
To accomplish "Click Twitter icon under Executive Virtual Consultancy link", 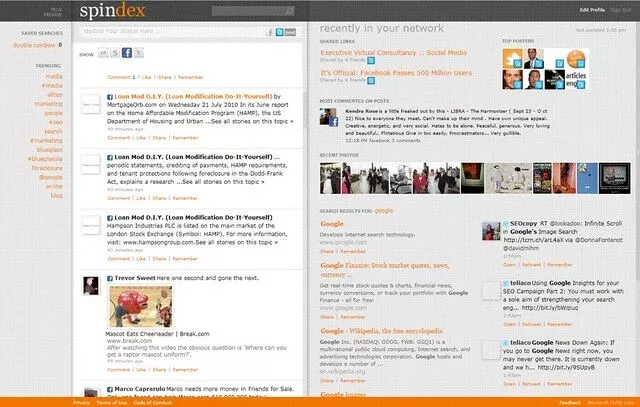I will (371, 60).
